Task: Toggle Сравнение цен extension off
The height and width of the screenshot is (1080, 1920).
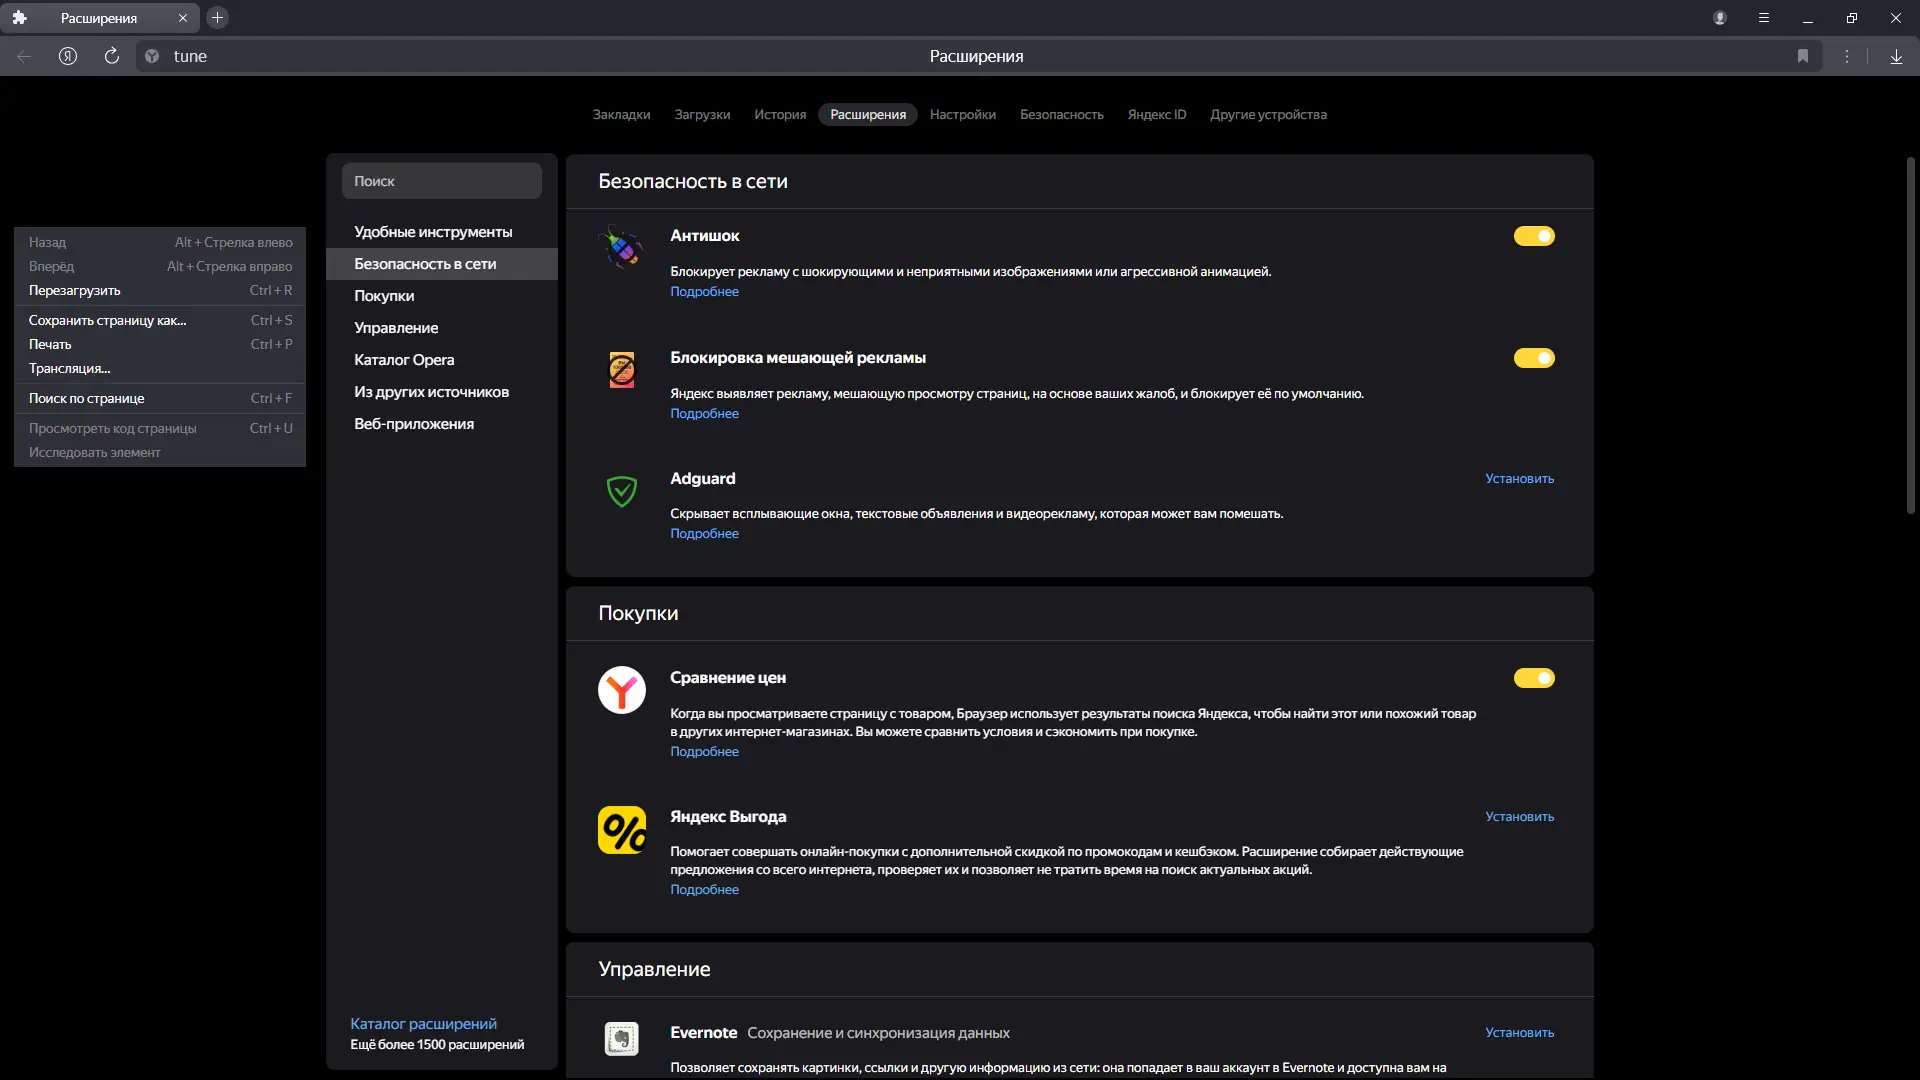Action: coord(1533,678)
